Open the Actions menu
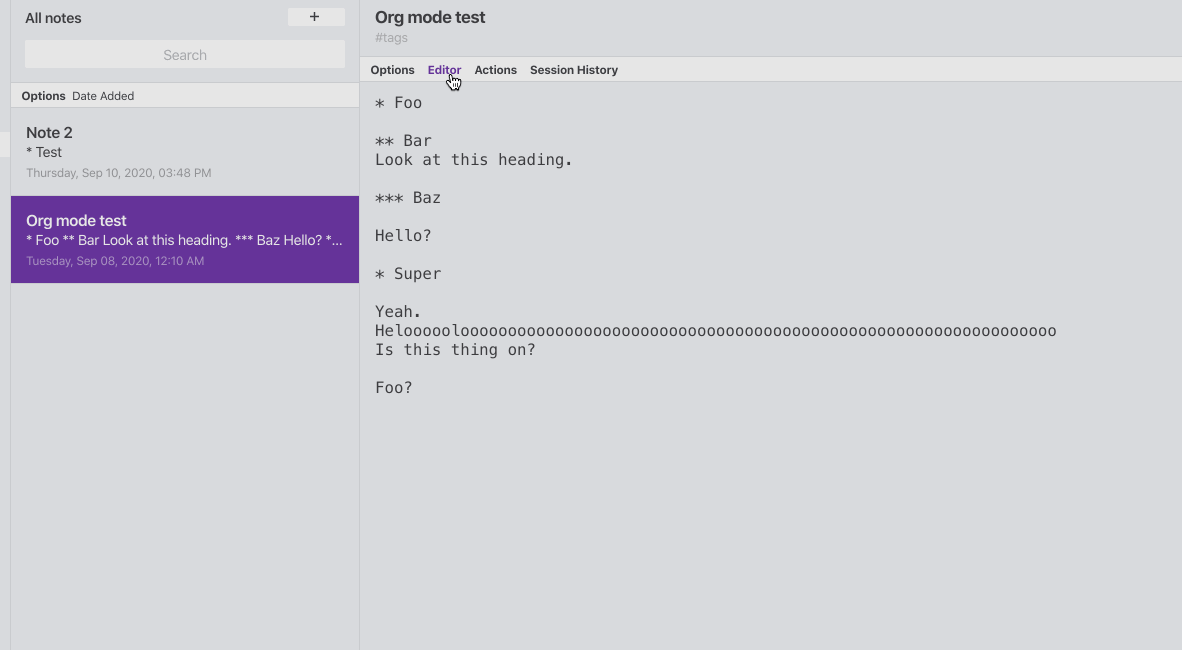Screen dimensions: 1182x650 [495, 69]
